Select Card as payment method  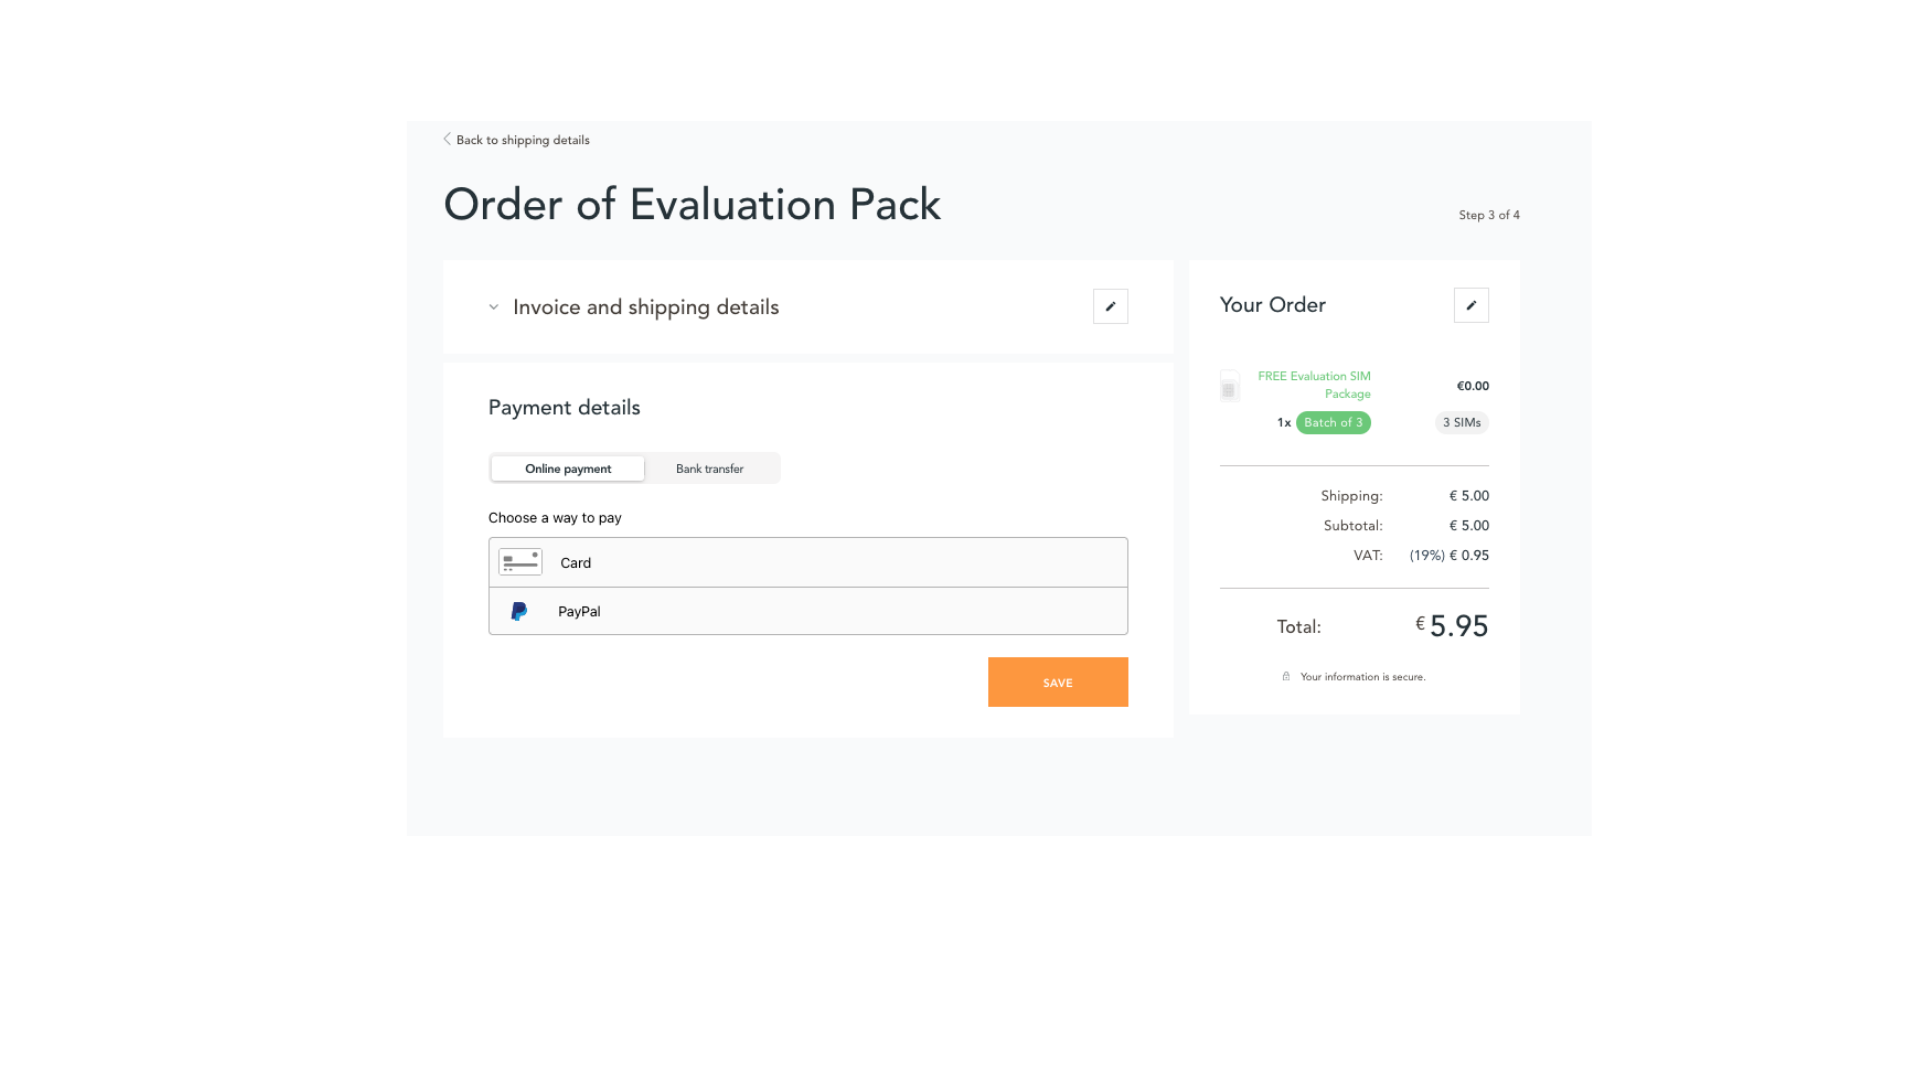tap(807, 562)
